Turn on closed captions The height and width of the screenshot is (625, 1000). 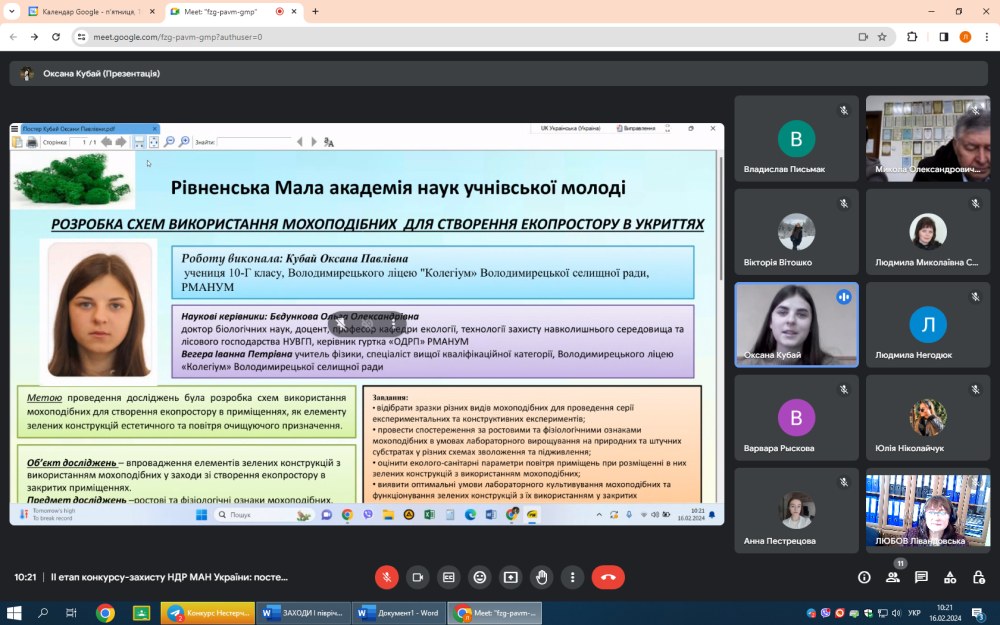[x=449, y=577]
